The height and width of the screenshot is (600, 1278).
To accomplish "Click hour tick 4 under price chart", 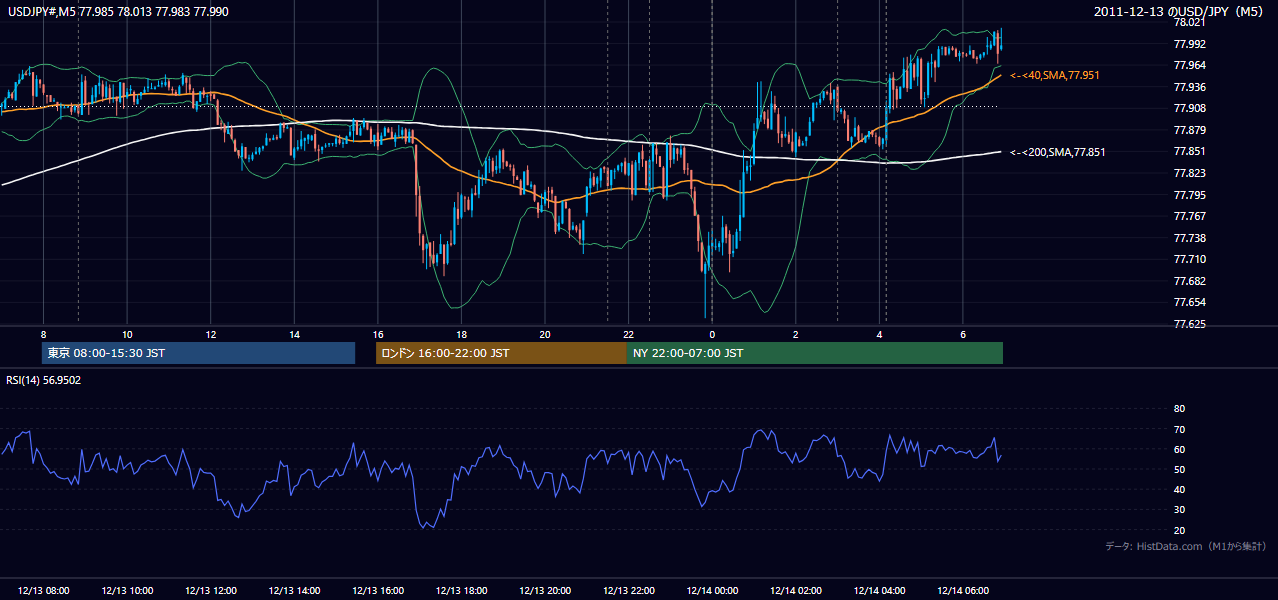I will point(879,334).
